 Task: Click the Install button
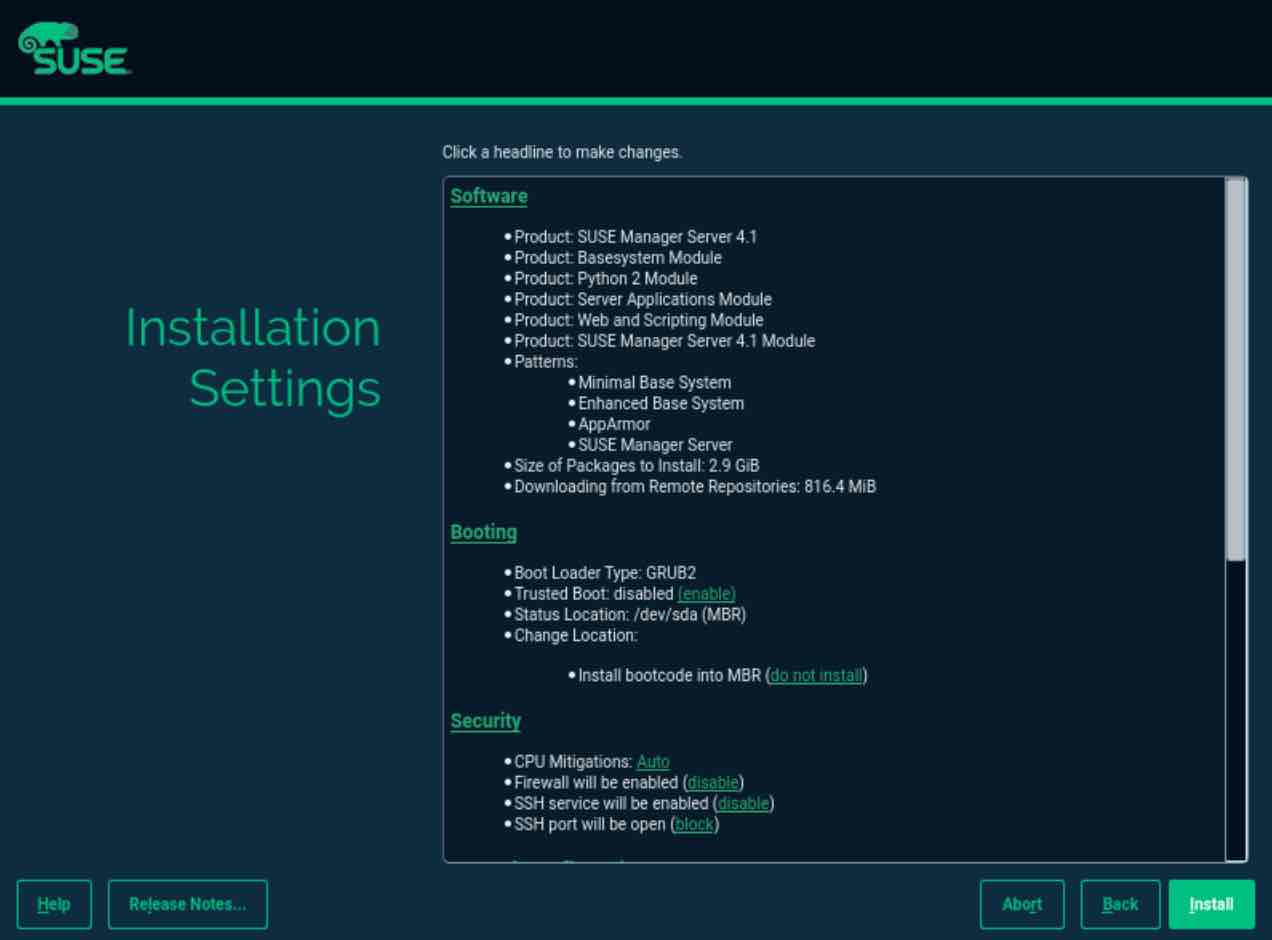click(1211, 904)
